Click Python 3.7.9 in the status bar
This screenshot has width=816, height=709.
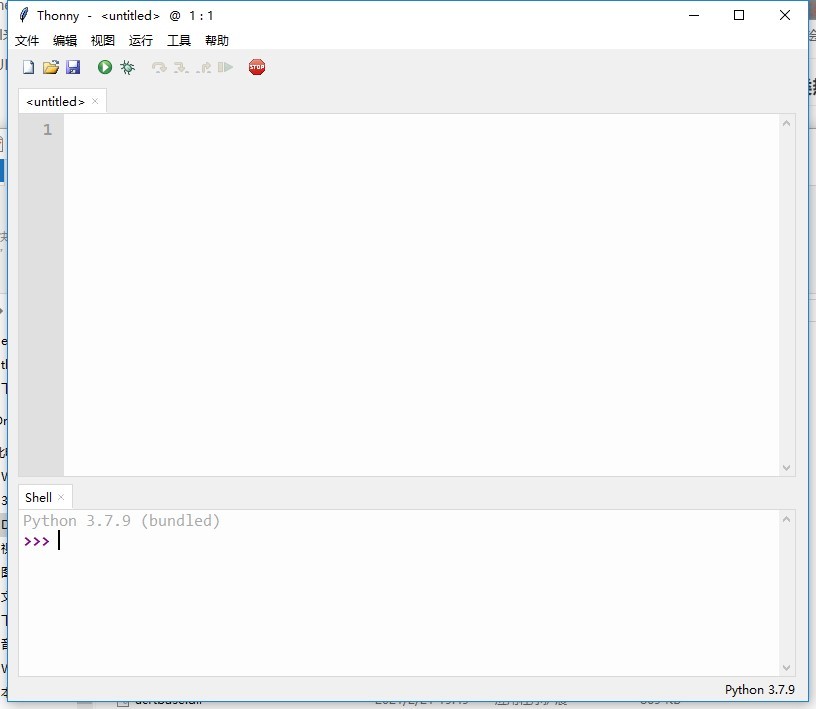coord(759,689)
